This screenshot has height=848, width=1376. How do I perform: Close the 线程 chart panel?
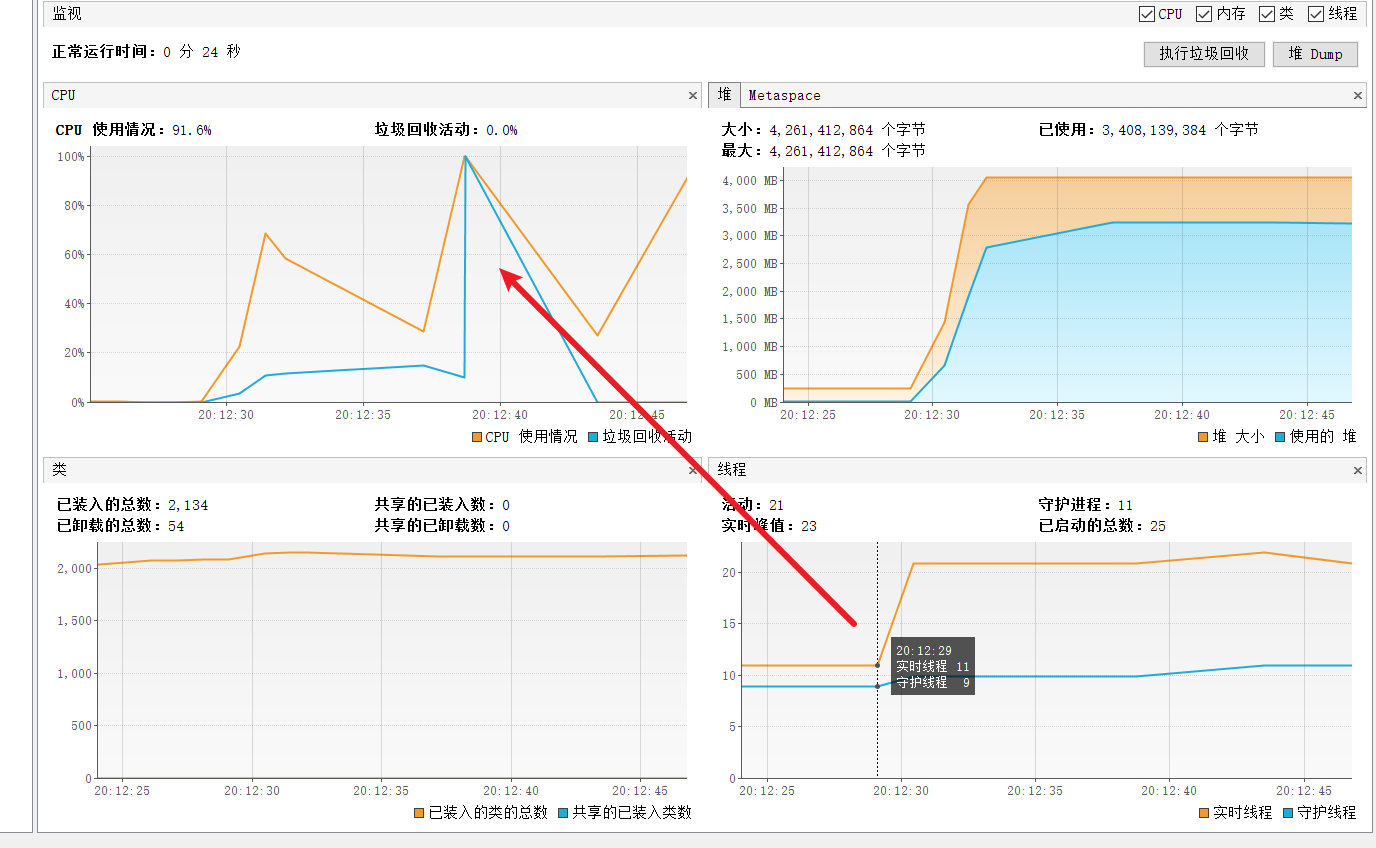tap(1358, 470)
